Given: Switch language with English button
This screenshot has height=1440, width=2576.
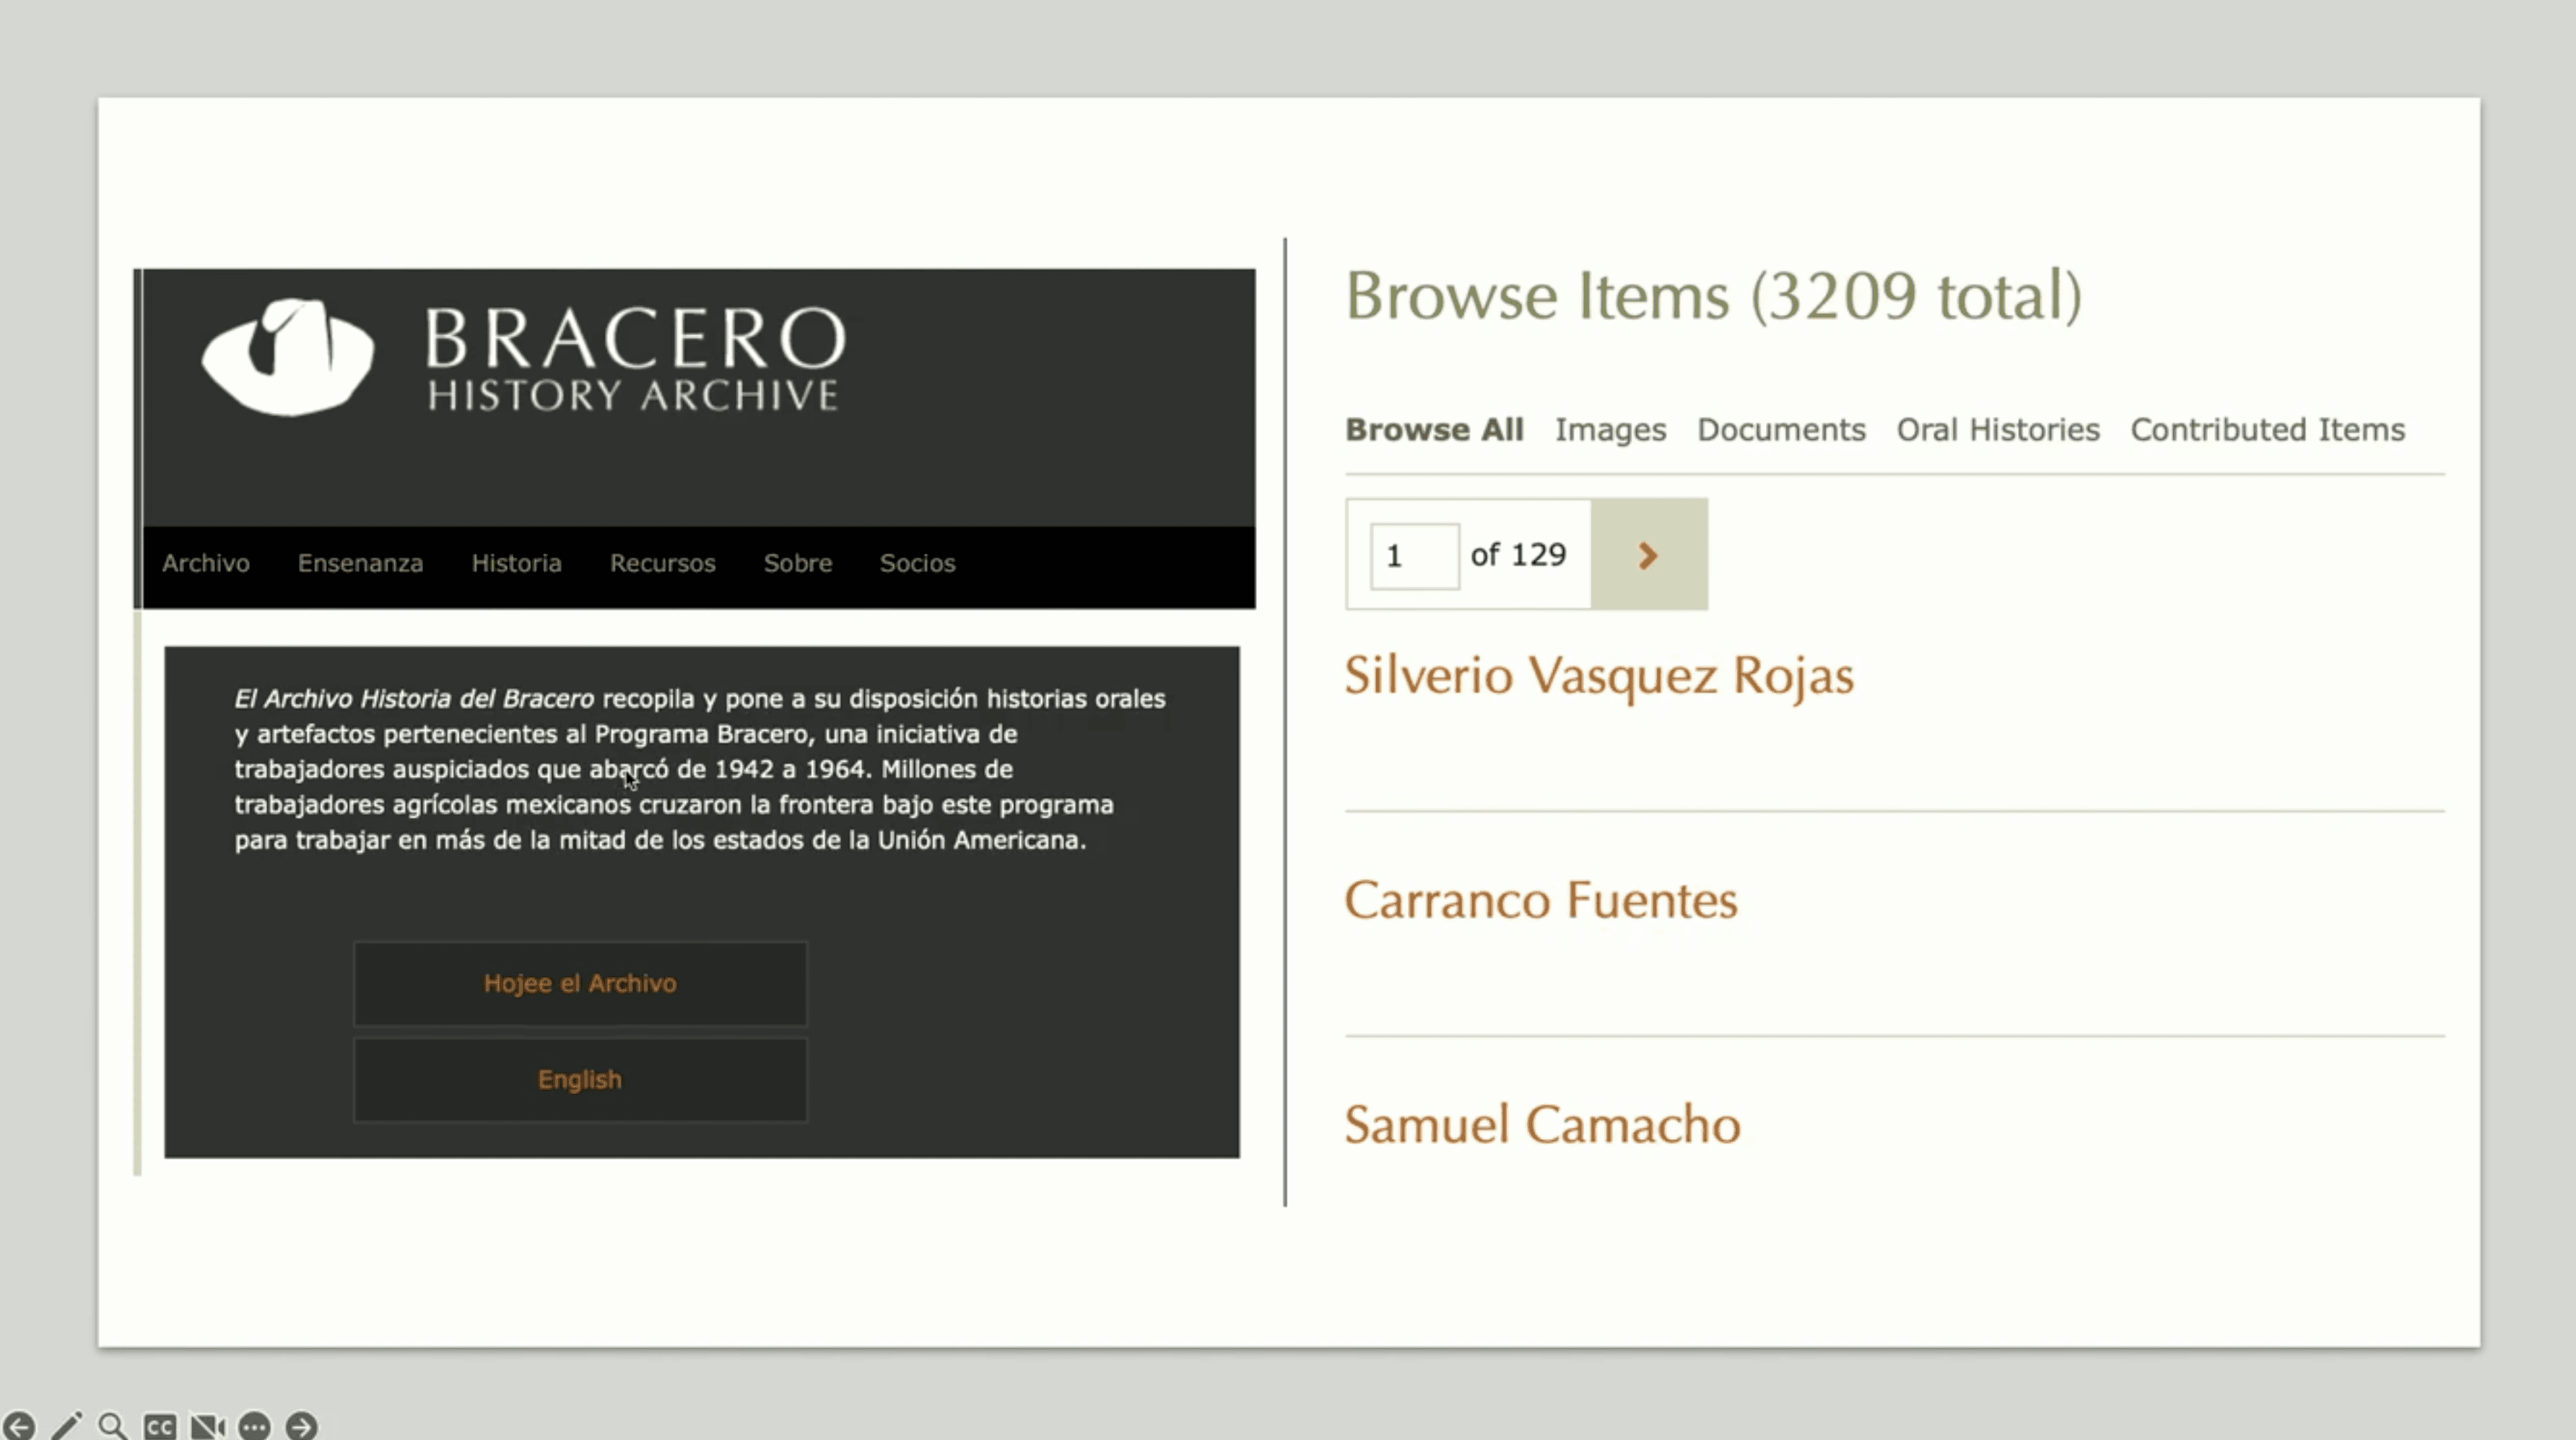Looking at the screenshot, I should tap(580, 1080).
